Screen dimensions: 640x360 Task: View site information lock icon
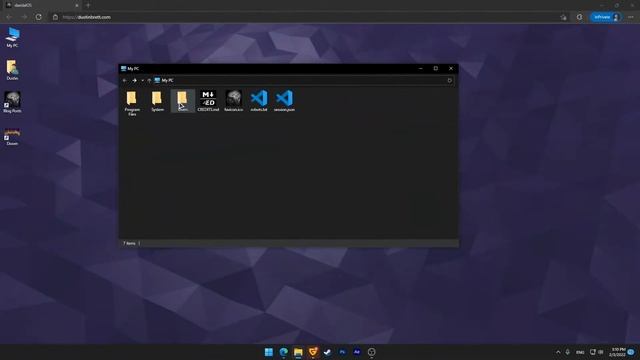click(x=55, y=17)
